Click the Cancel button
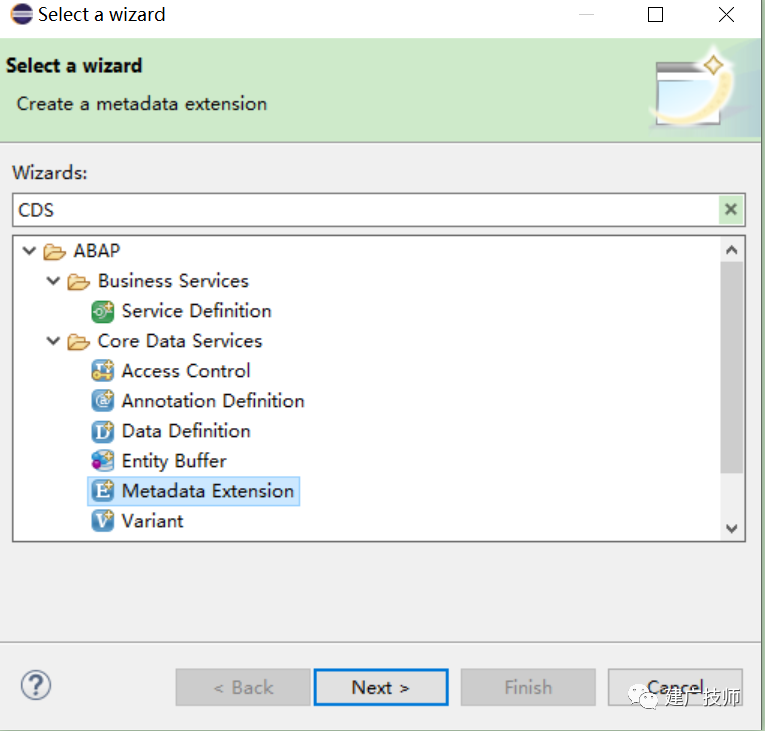765x731 pixels. click(x=675, y=687)
